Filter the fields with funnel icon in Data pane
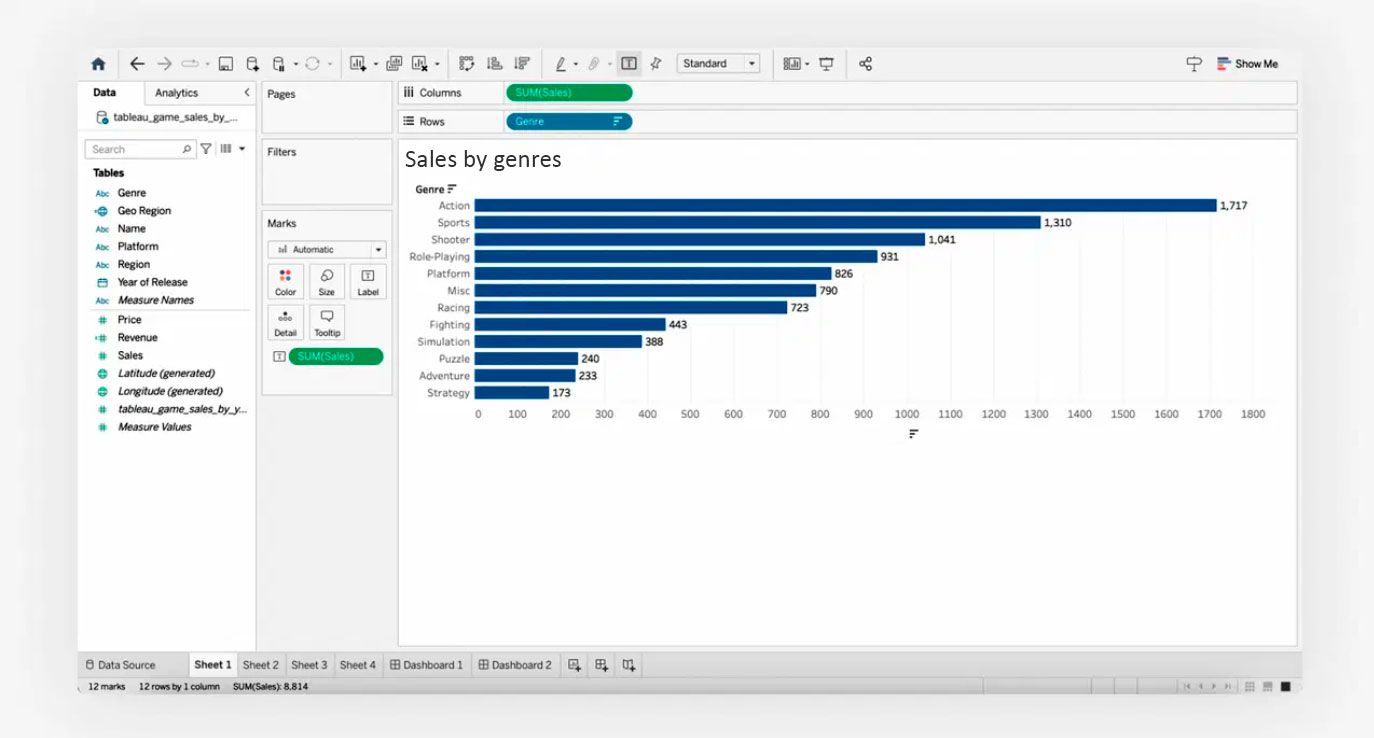 pyautogui.click(x=206, y=149)
